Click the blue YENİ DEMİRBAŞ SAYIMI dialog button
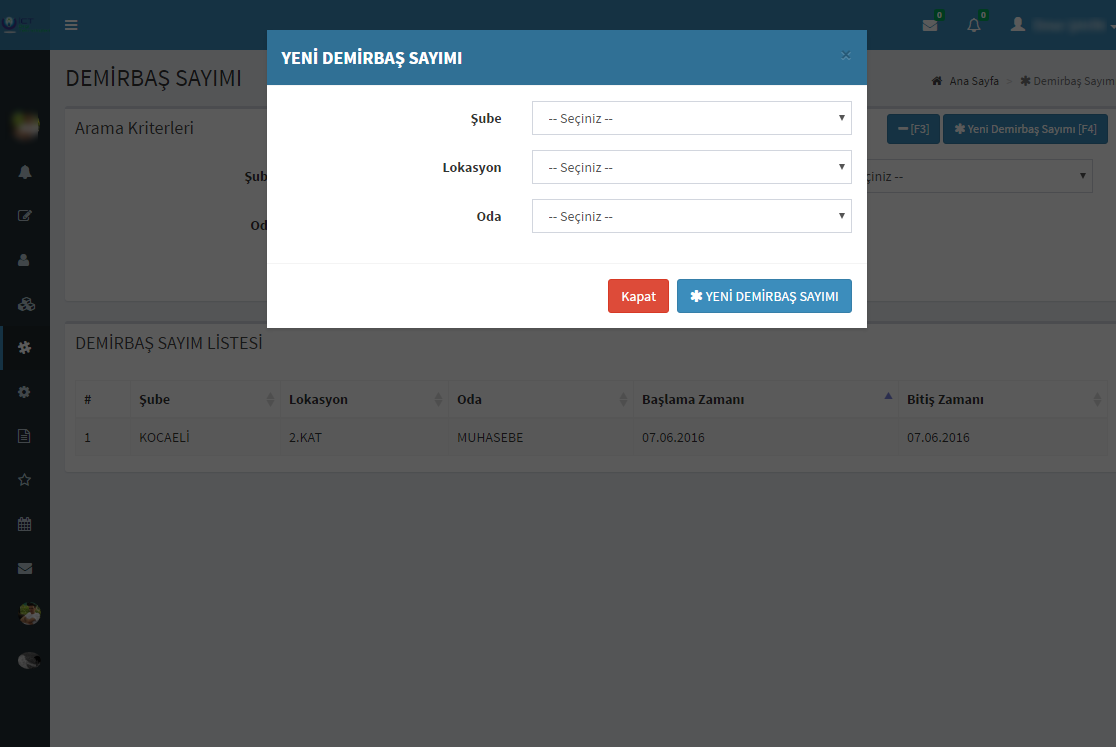 (764, 296)
